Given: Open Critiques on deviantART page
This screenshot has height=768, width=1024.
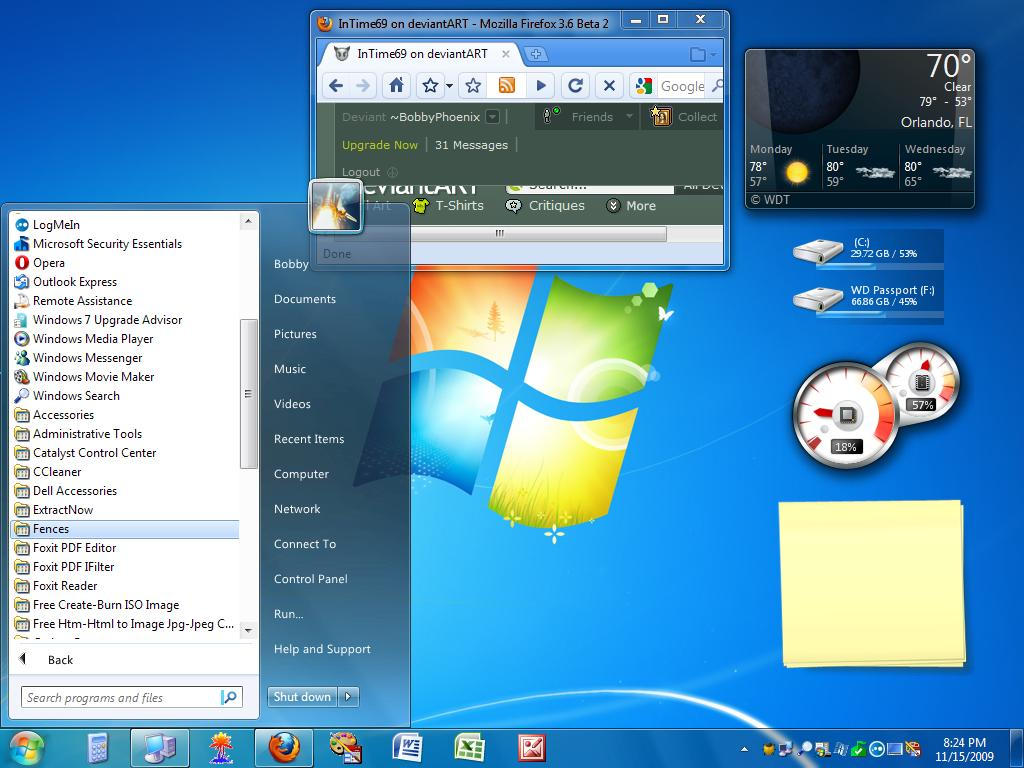Looking at the screenshot, I should [x=545, y=206].
